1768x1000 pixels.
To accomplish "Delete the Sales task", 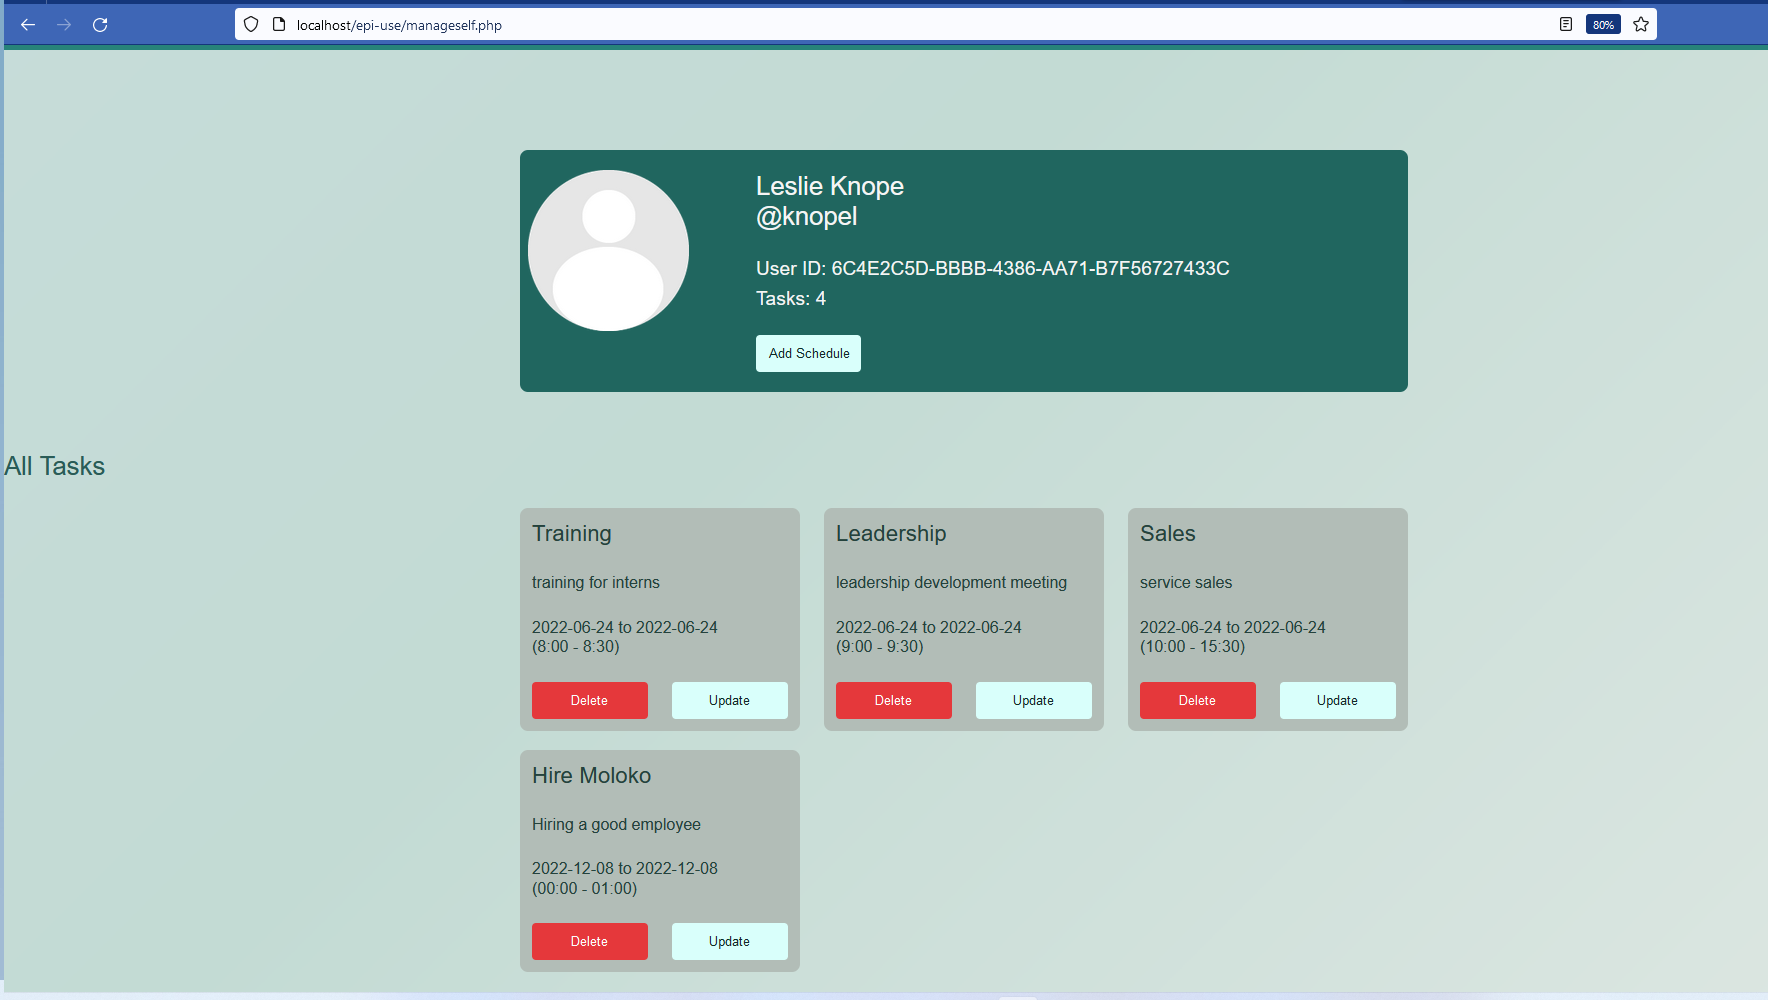I will click(1197, 700).
